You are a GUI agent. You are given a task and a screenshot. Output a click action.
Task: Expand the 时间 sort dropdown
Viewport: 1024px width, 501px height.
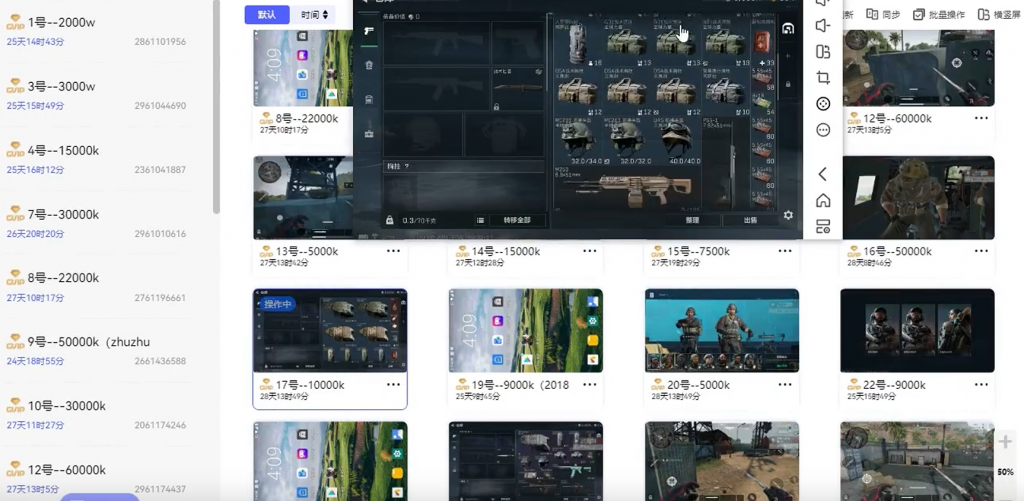(314, 15)
